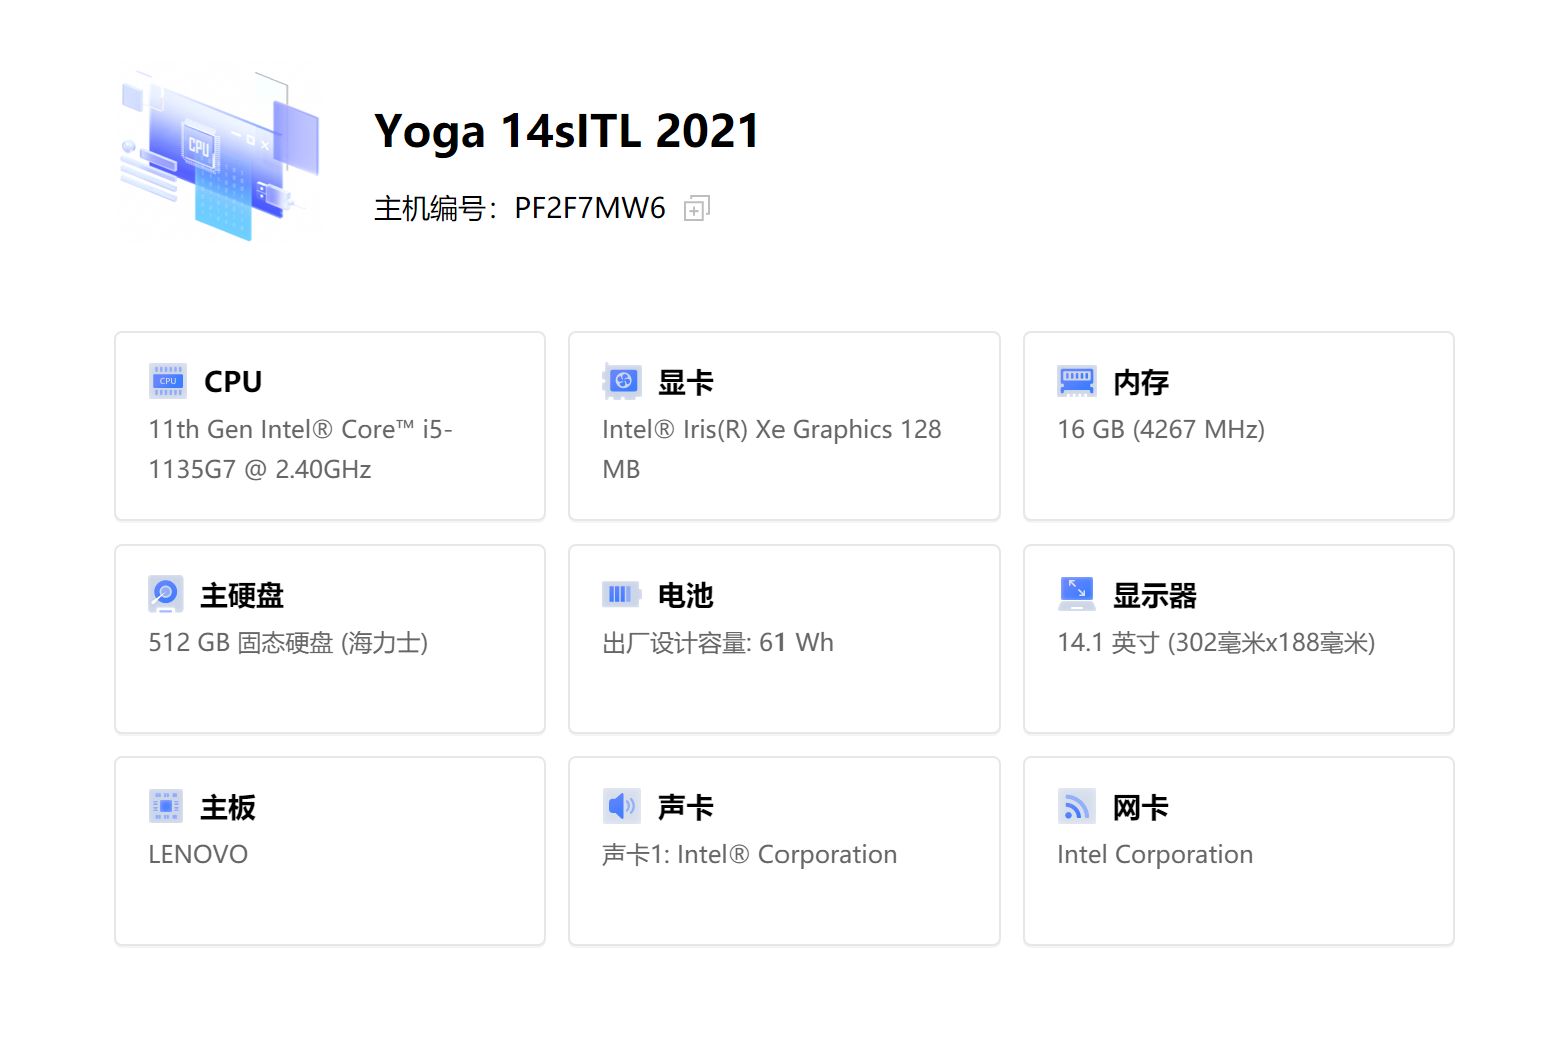Click the Yoga 14sITL 2021 title
The height and width of the screenshot is (1048, 1556).
pos(566,130)
